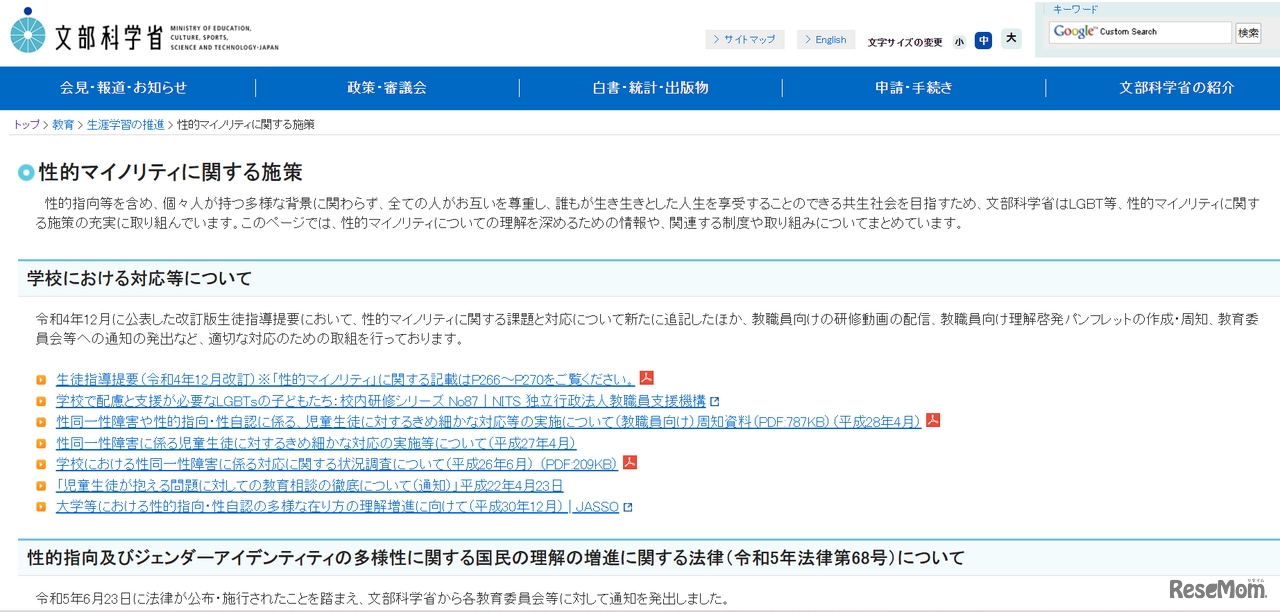Viewport: 1280px width, 612px height.
Task: Select the 中 medium font size option
Action: tap(985, 39)
